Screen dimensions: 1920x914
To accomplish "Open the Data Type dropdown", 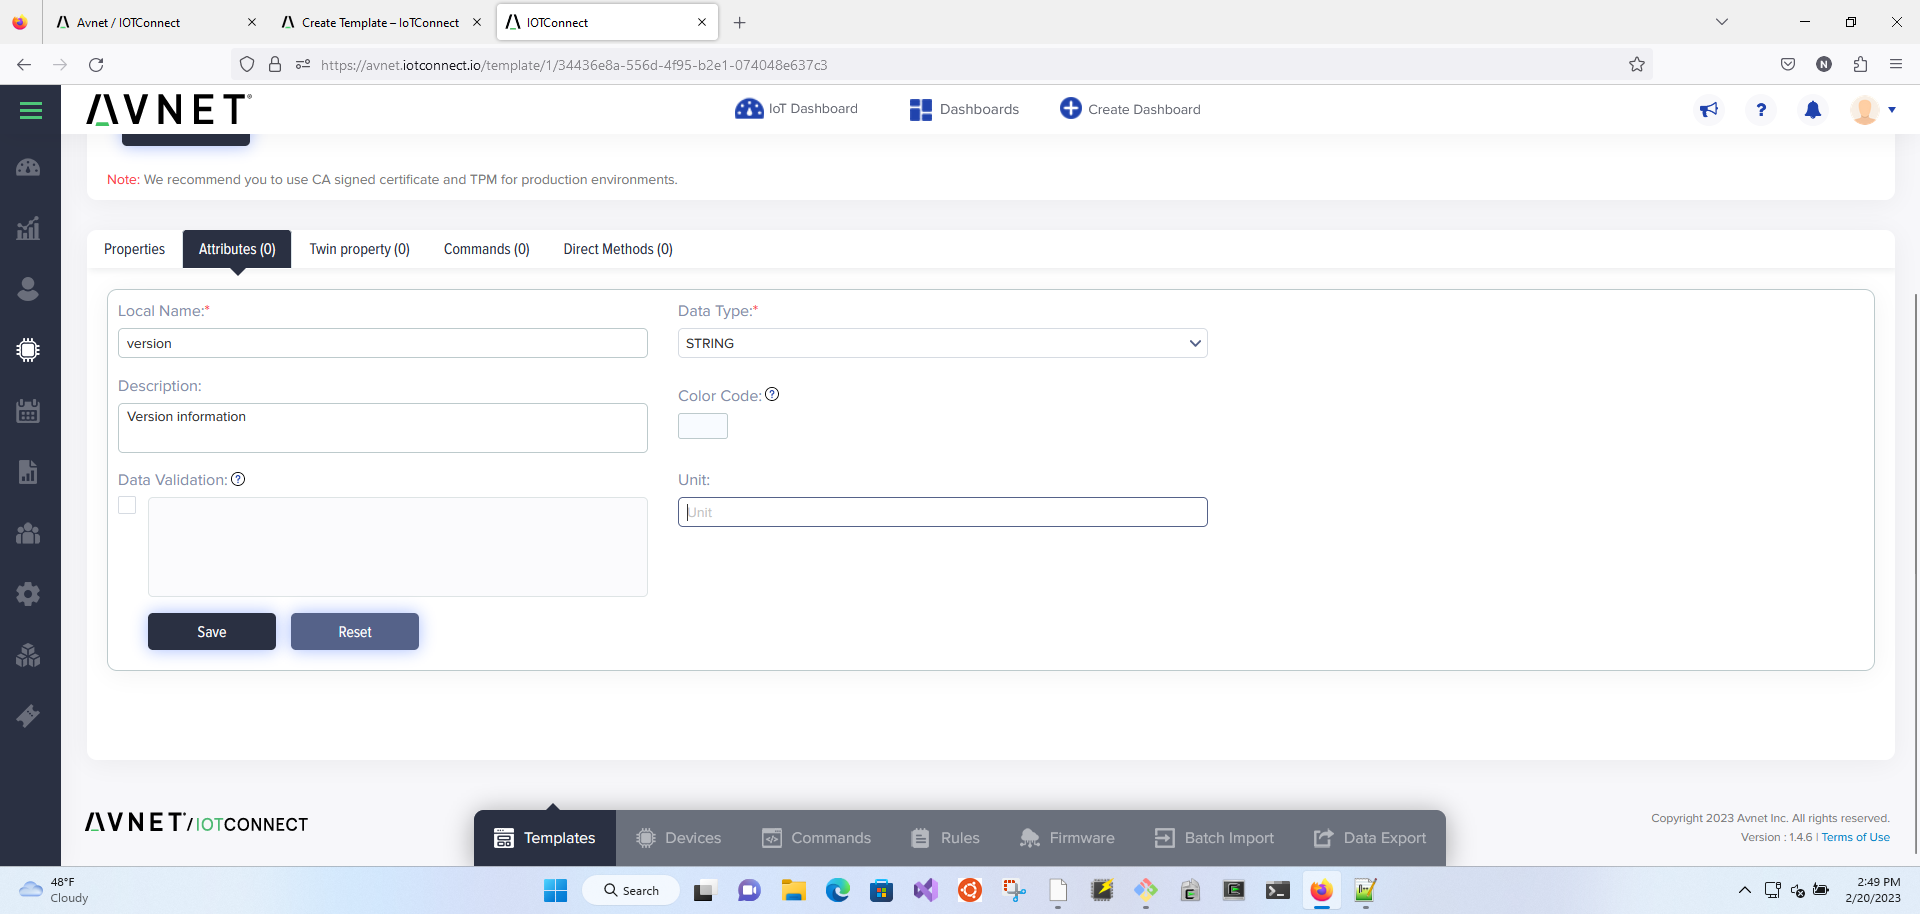I will point(943,343).
